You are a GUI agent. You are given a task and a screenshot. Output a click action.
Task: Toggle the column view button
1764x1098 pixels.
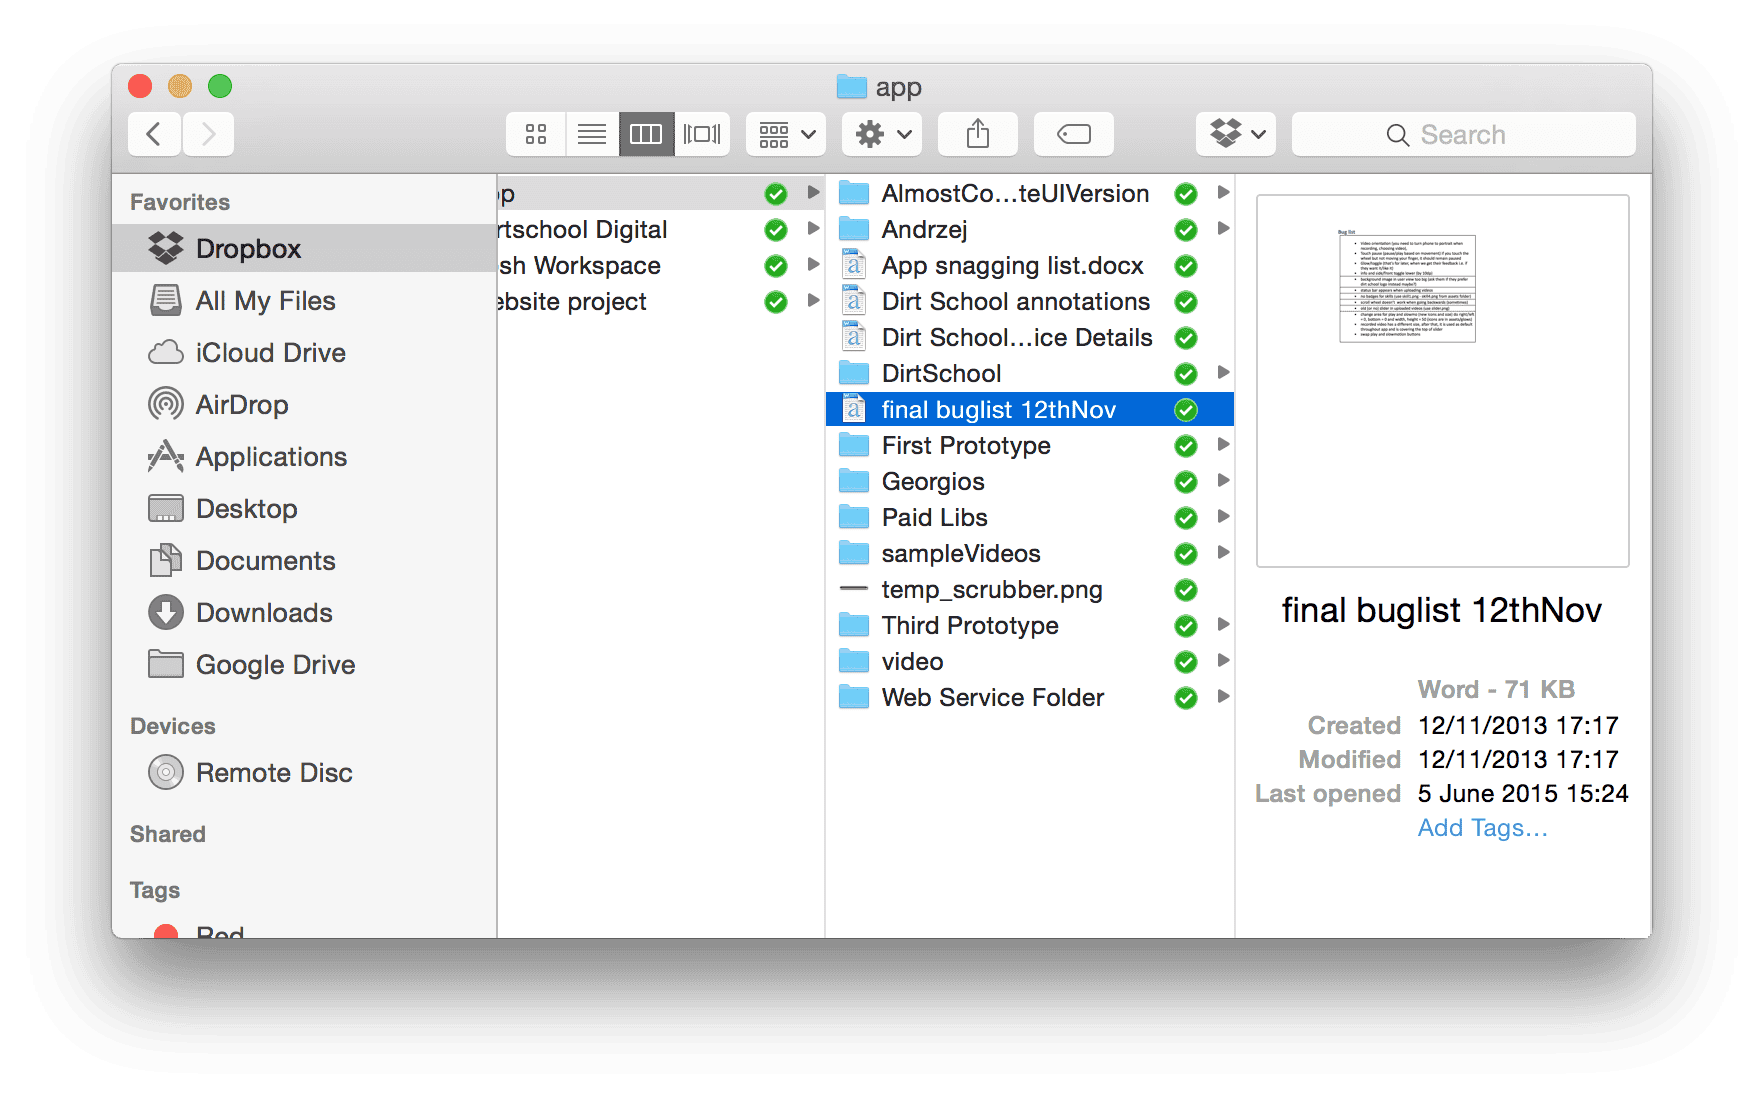[646, 134]
